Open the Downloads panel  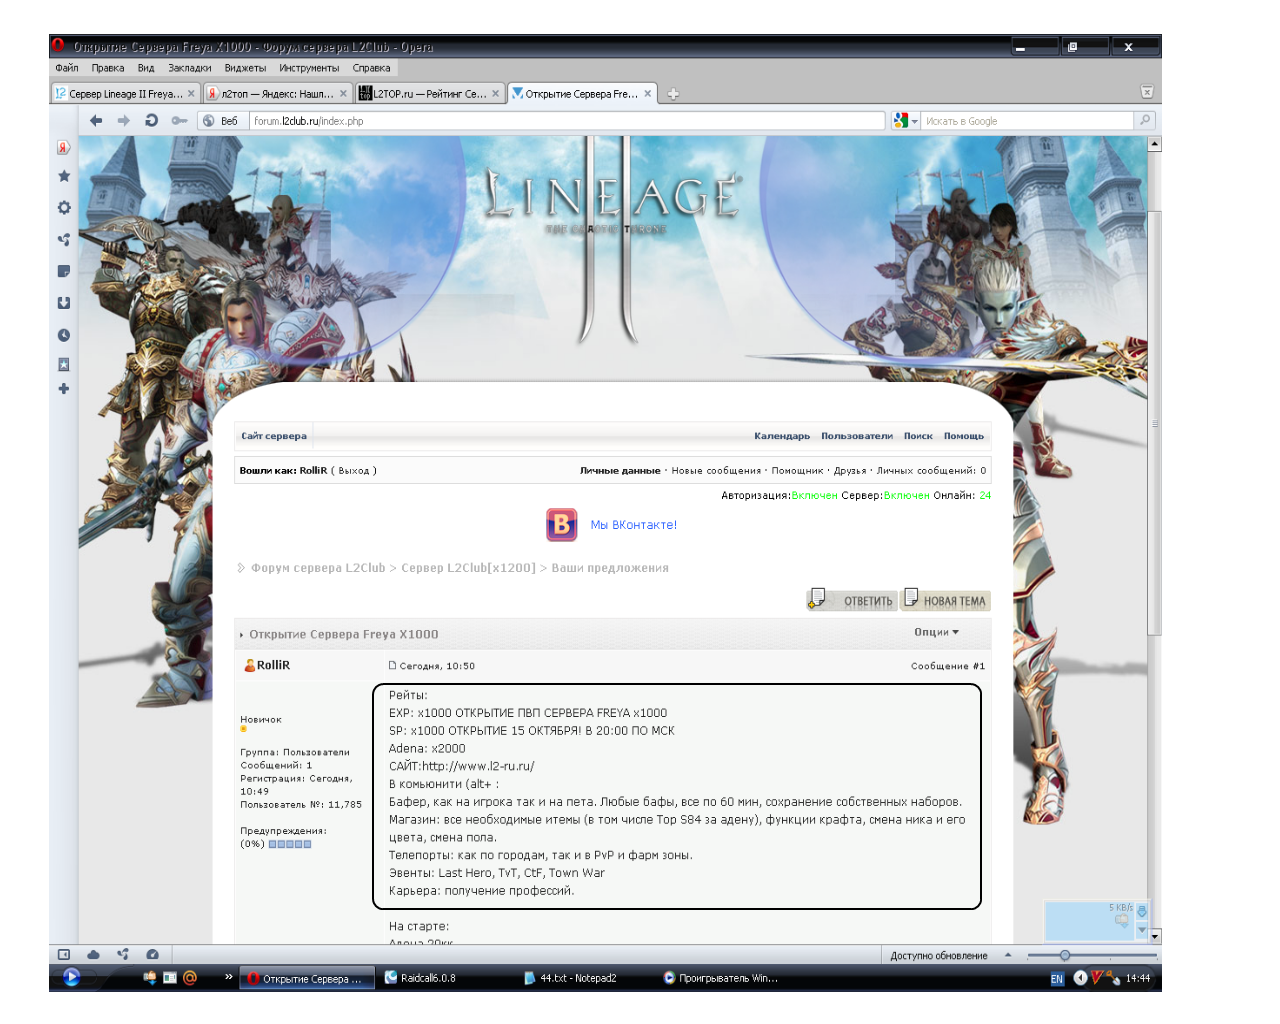pyautogui.click(x=64, y=303)
